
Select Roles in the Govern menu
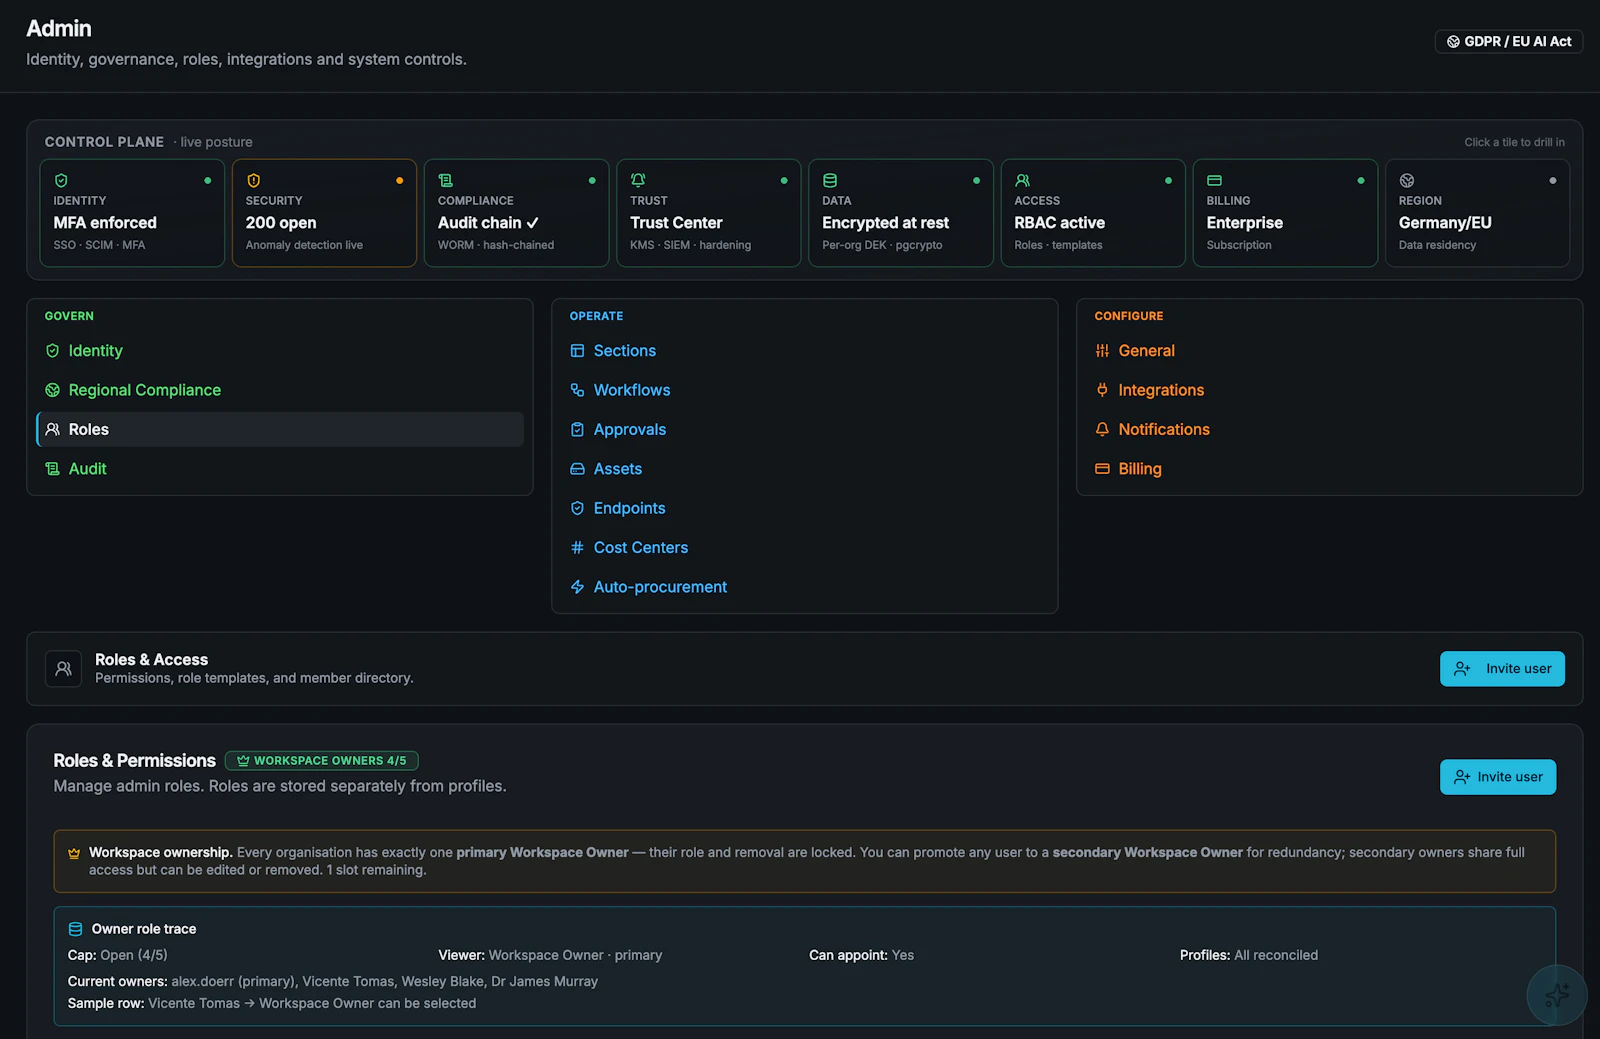click(x=280, y=429)
